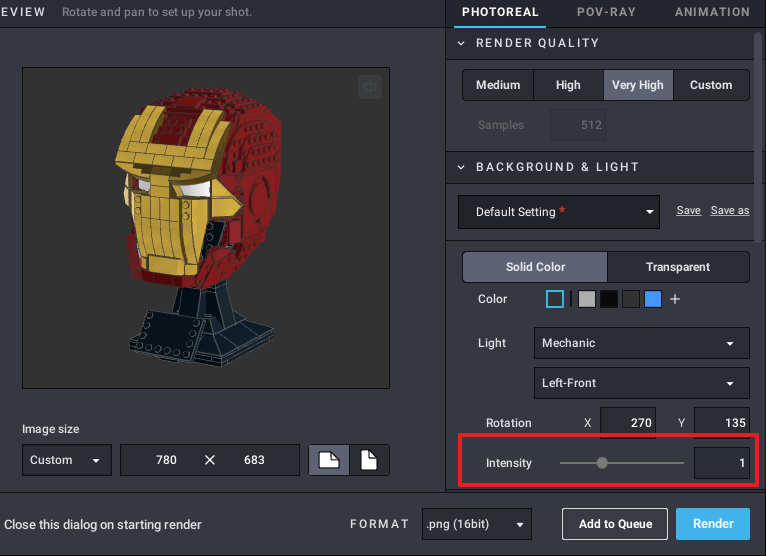Screen dimensions: 766x556
Task: Click Add to Queue
Action: point(615,524)
